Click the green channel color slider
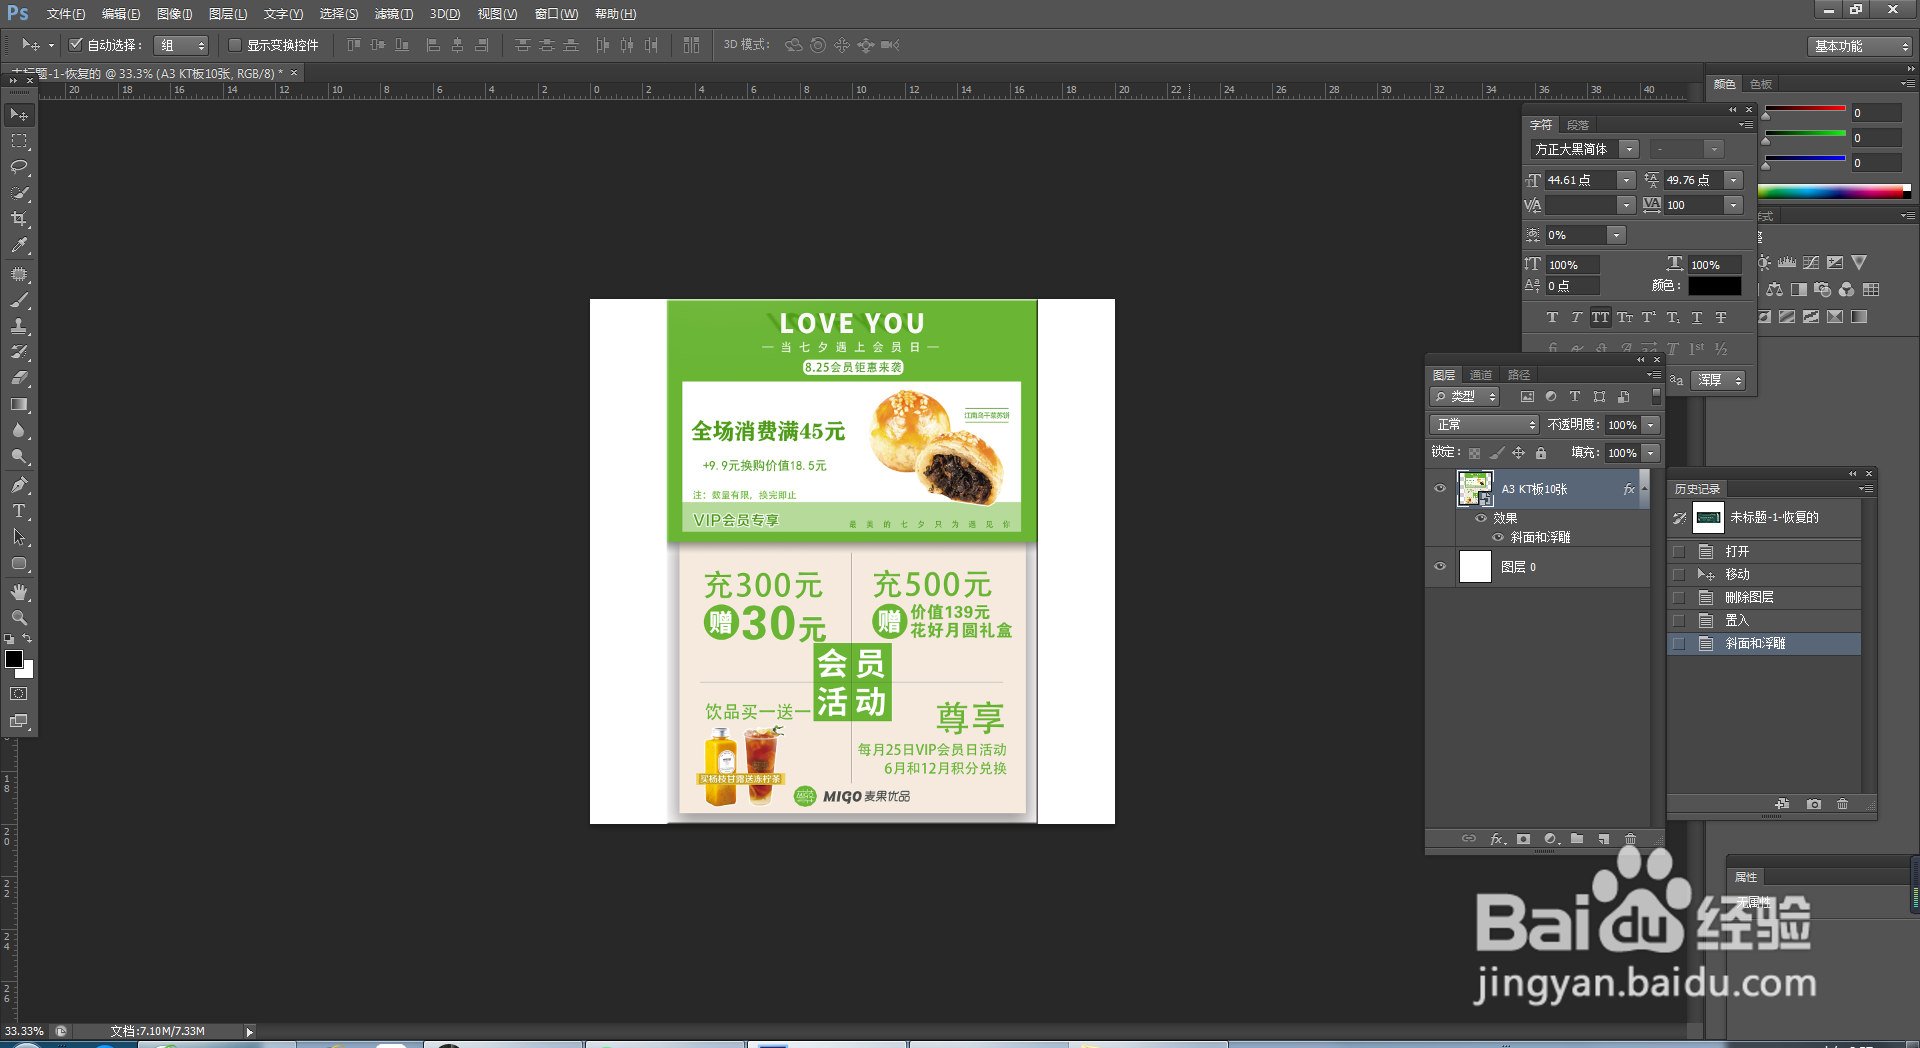Image resolution: width=1920 pixels, height=1048 pixels. tap(1805, 133)
